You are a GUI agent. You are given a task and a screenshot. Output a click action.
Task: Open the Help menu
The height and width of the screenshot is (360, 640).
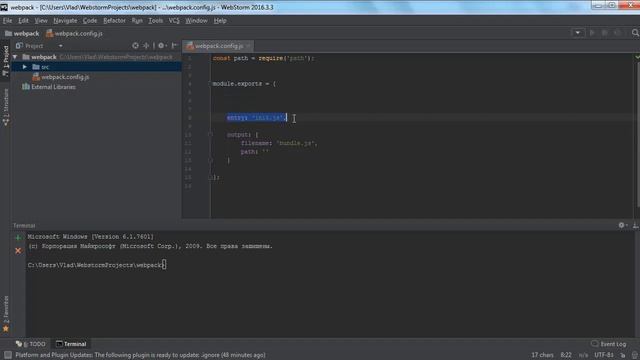coord(220,20)
